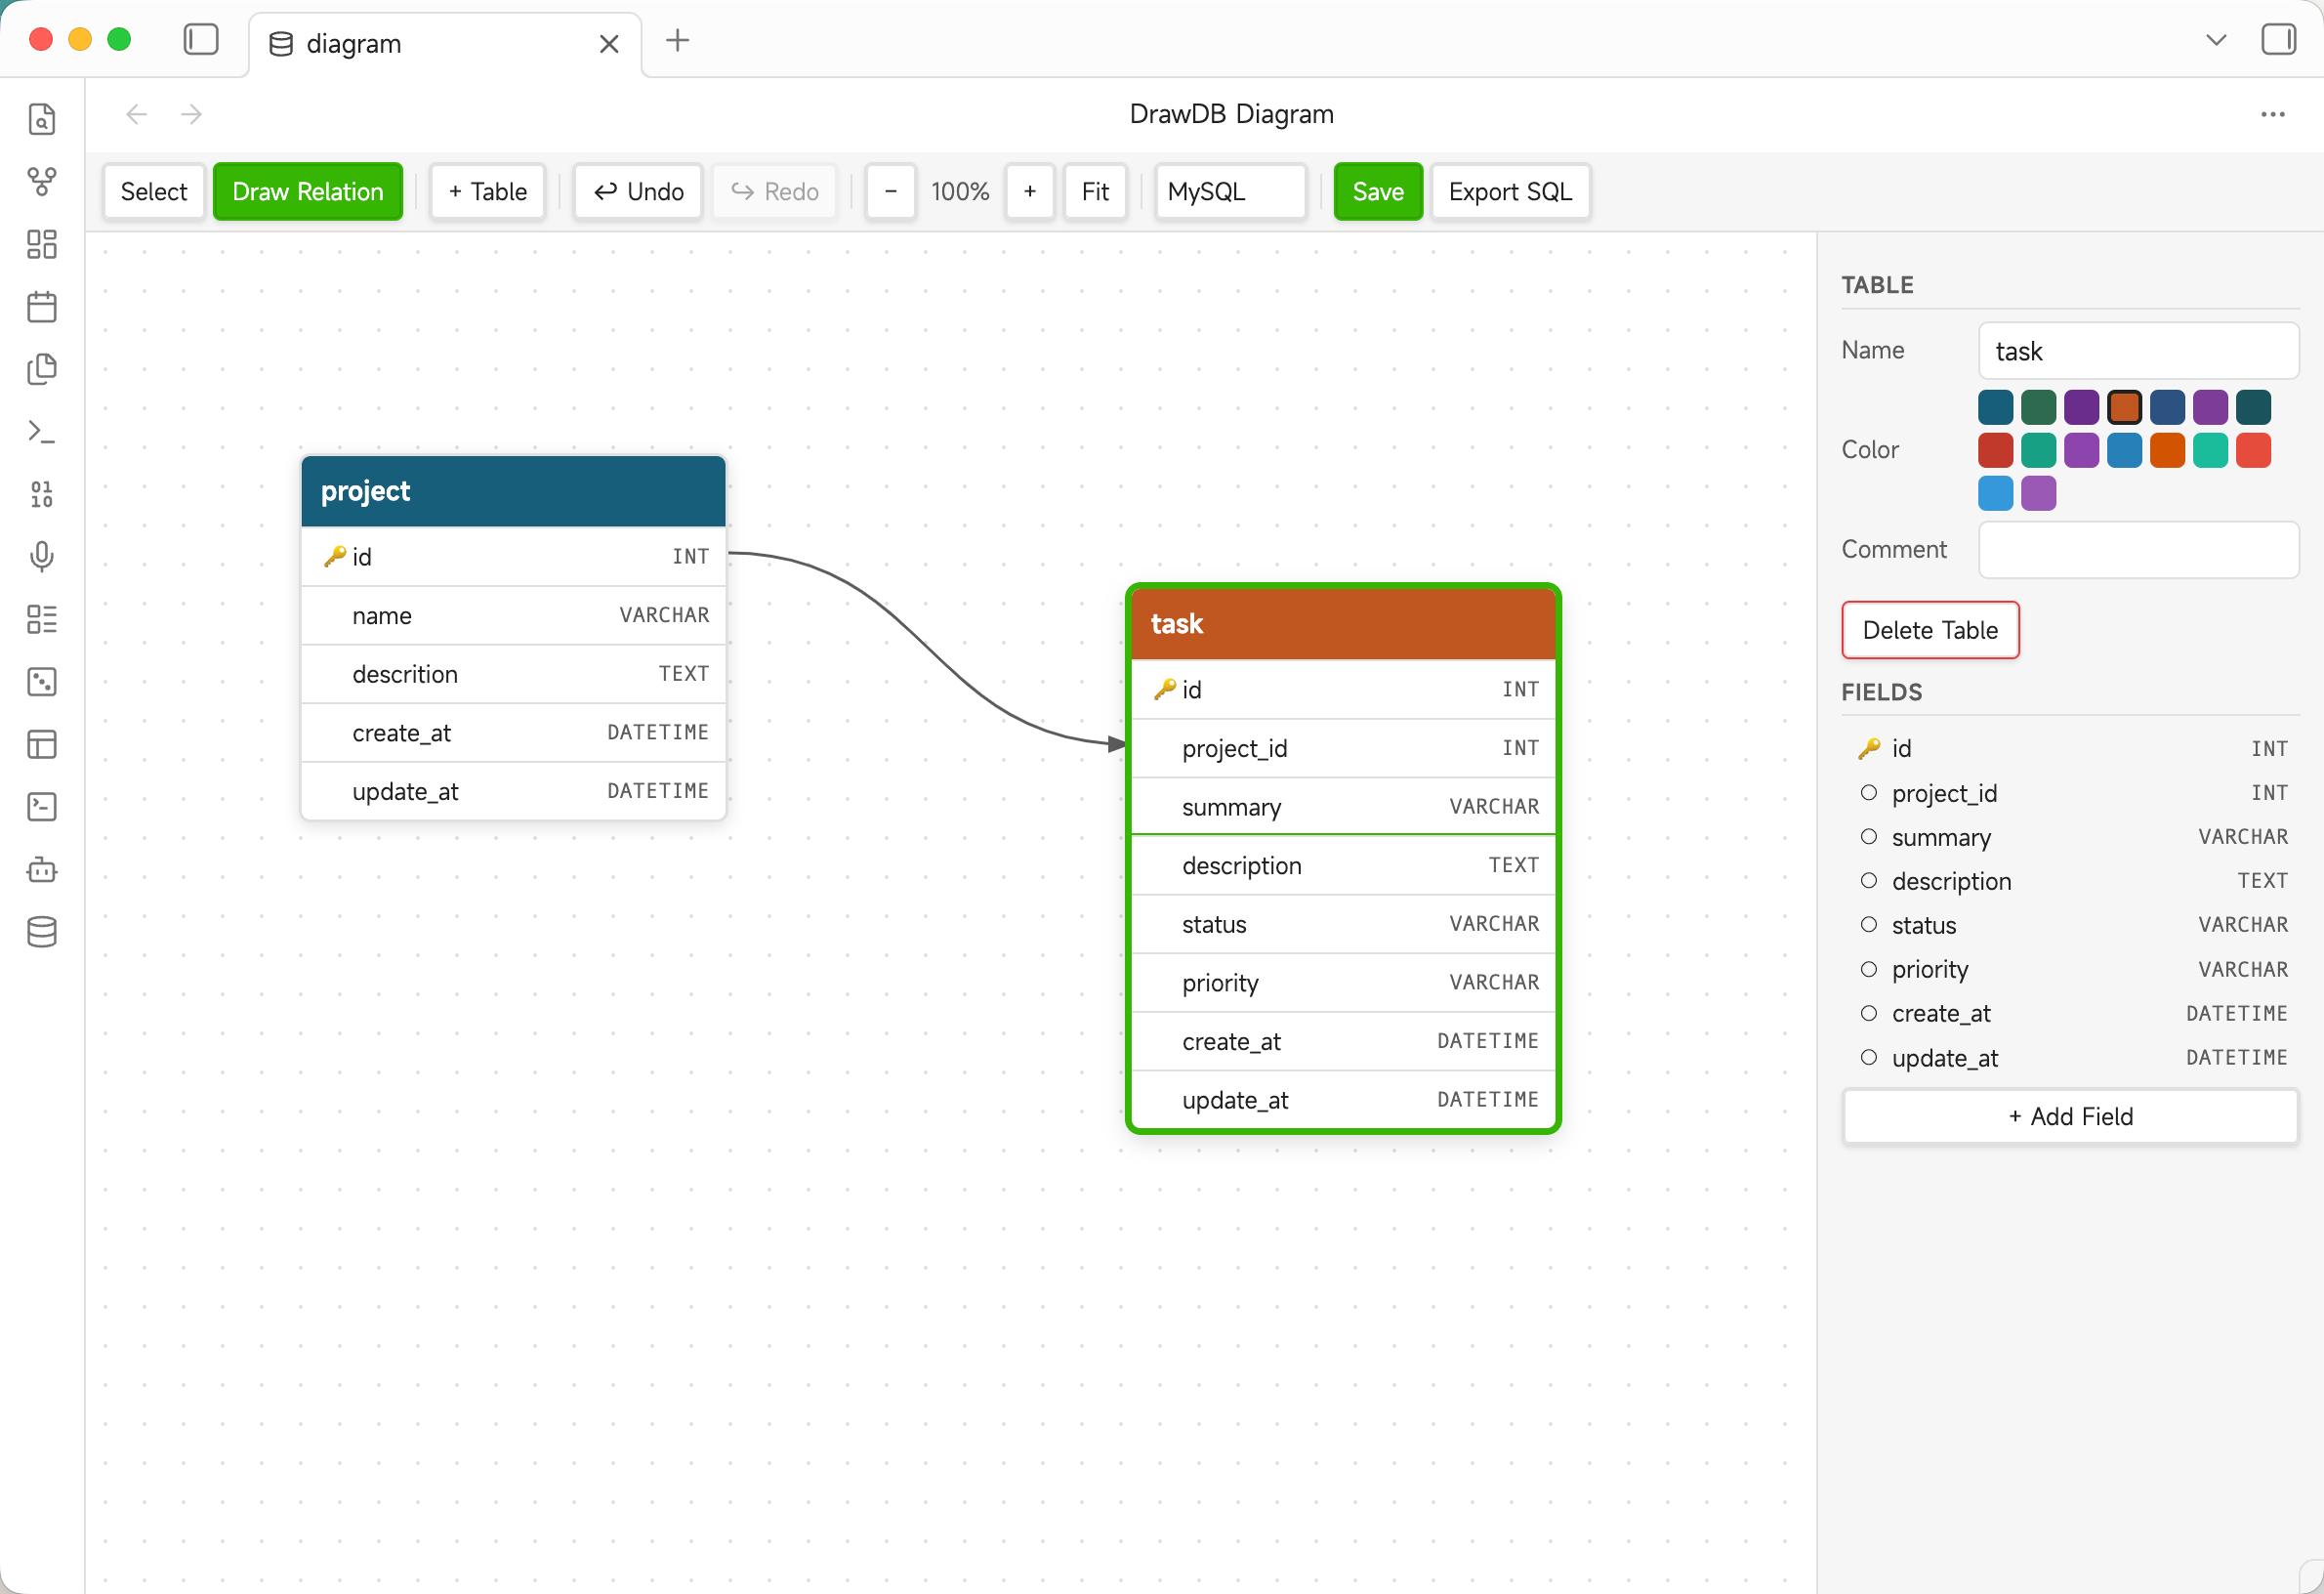Select the task table header
The width and height of the screenshot is (2324, 1594).
tap(1343, 623)
